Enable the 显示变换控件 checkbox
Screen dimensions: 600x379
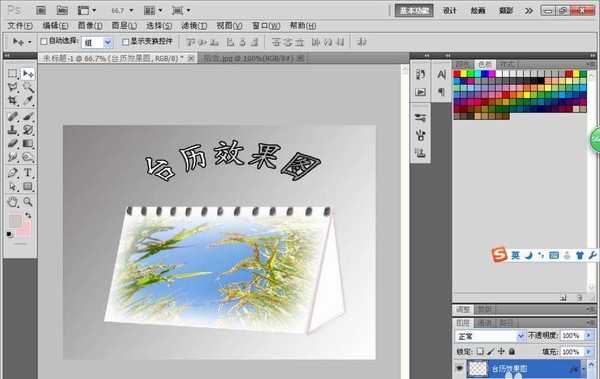[126, 42]
